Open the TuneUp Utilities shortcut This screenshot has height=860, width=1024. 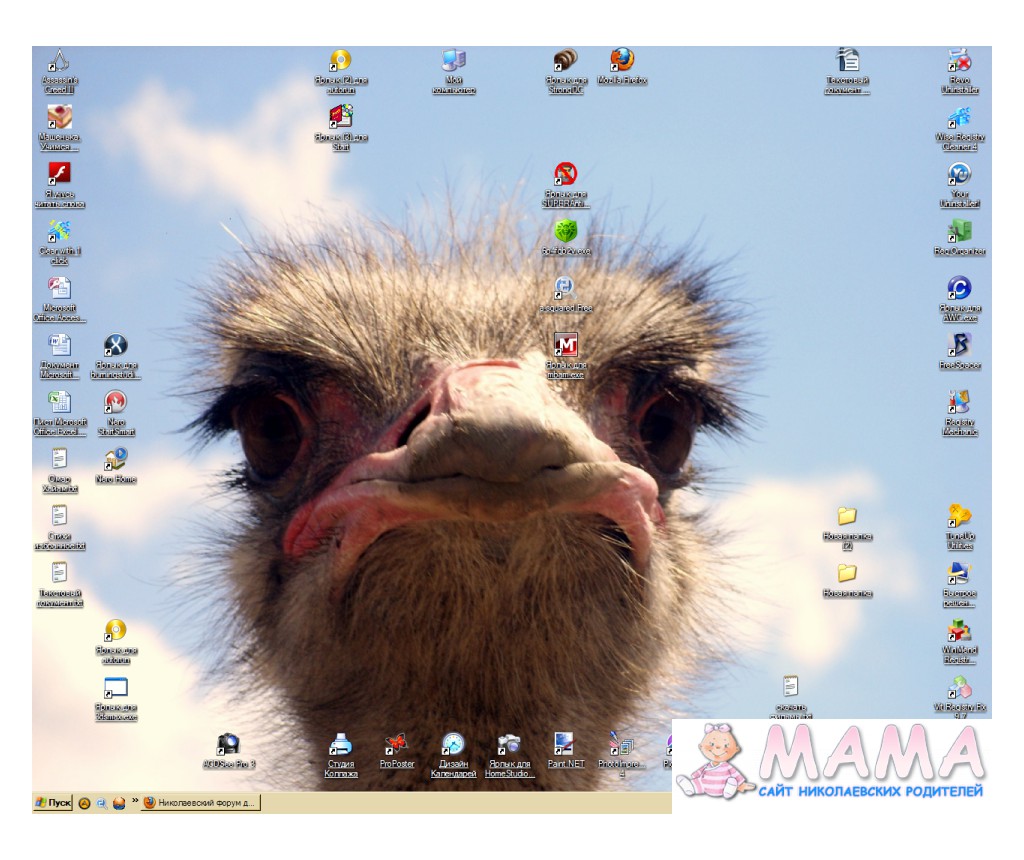959,517
